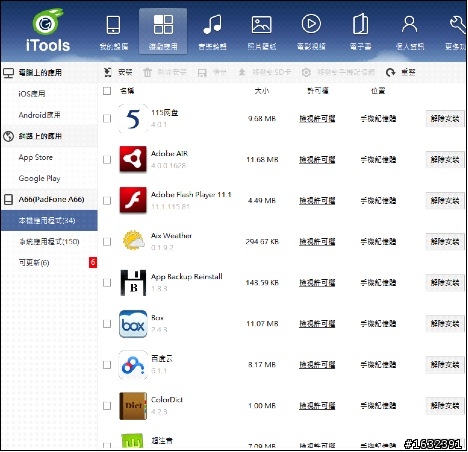Open the Music ringtones note icon tab
The image size is (468, 452).
pyautogui.click(x=212, y=32)
